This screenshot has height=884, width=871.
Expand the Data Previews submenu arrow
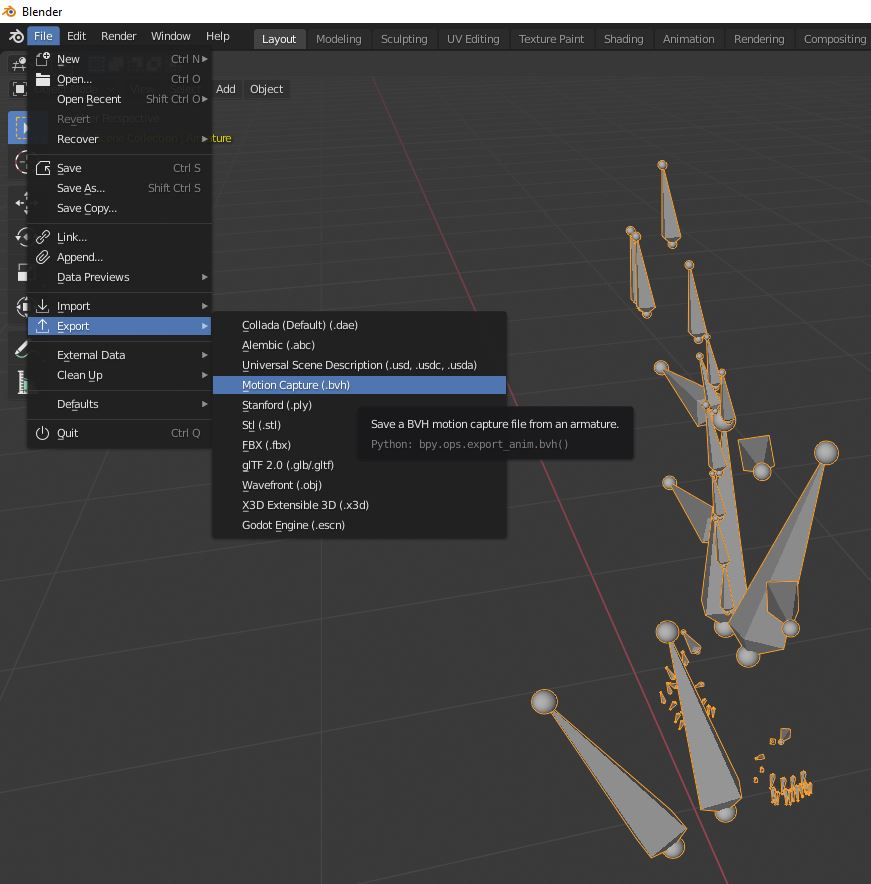205,277
